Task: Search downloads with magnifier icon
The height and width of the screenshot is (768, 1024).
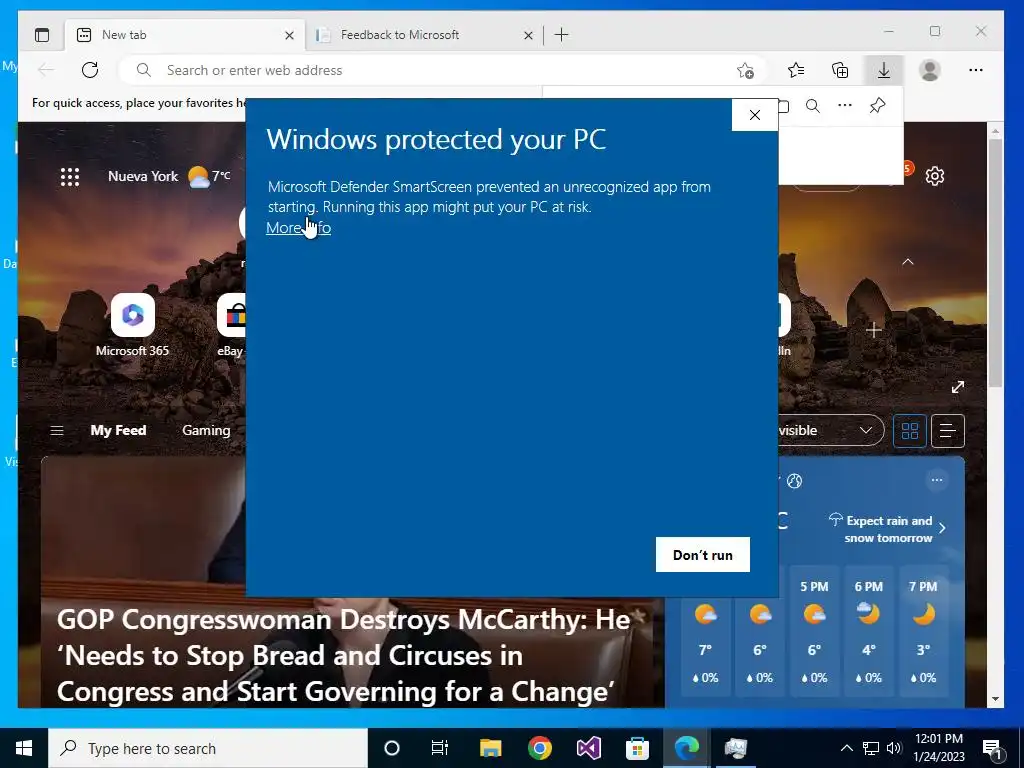Action: click(x=812, y=106)
